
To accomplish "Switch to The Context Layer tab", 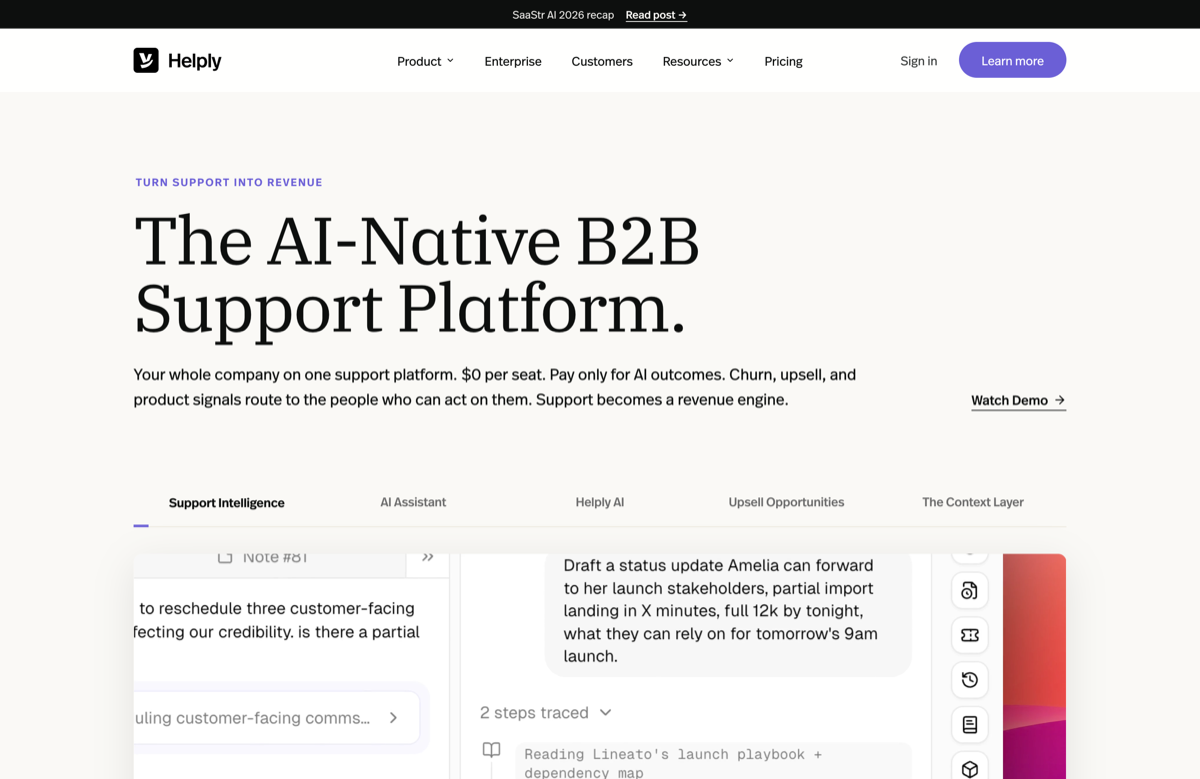I will click(973, 502).
